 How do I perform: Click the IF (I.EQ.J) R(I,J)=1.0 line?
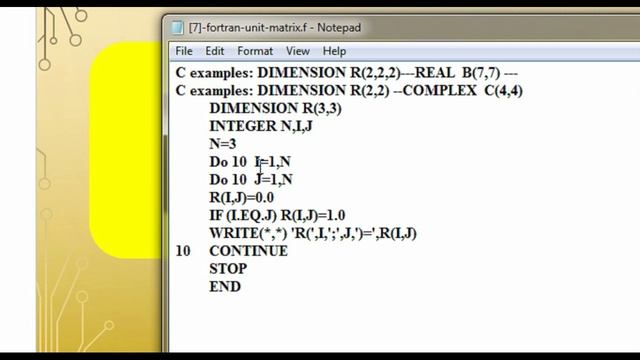tap(277, 216)
